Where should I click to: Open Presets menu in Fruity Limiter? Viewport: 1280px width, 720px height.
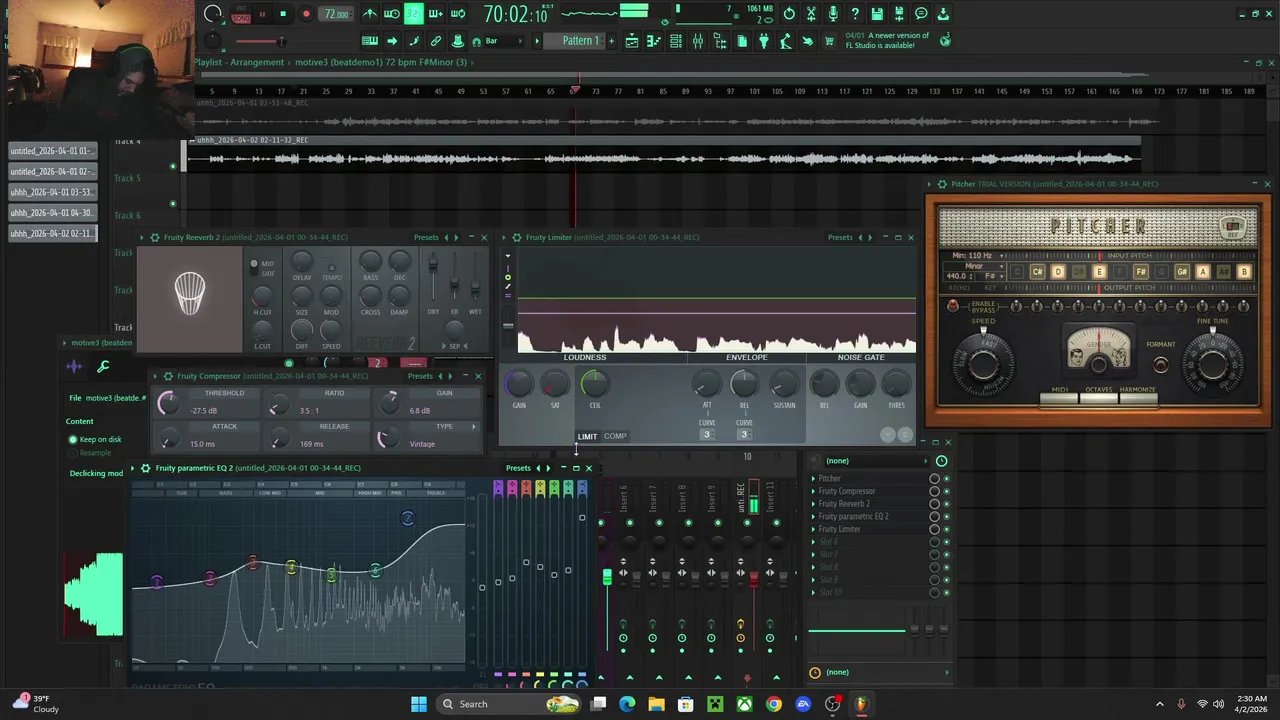point(840,238)
